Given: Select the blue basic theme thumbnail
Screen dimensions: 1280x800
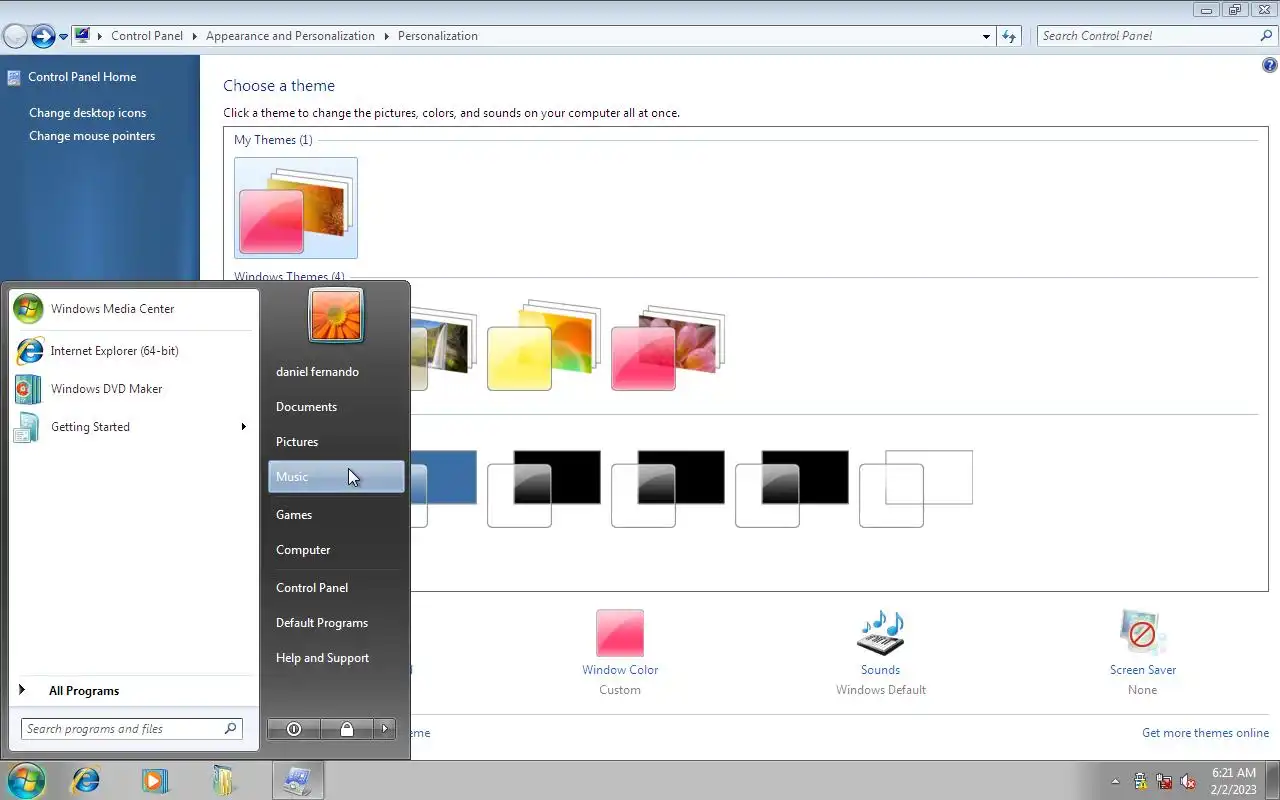Looking at the screenshot, I should pos(444,488).
